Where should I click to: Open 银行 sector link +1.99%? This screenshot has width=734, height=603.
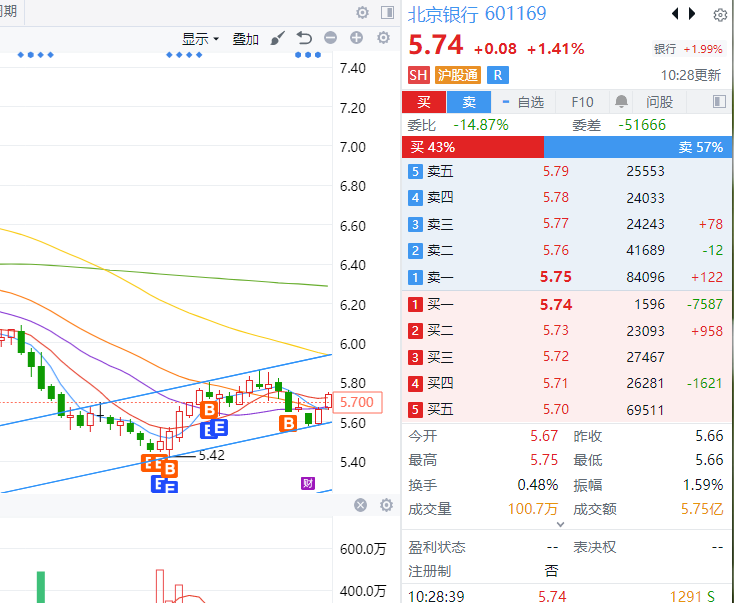point(688,49)
